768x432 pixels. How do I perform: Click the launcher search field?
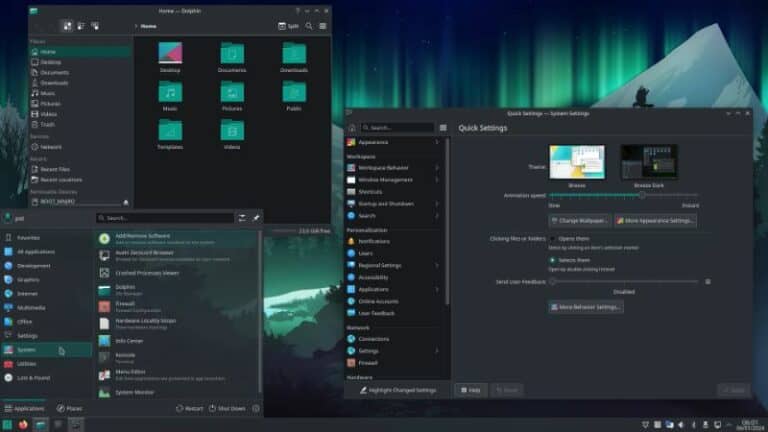point(165,218)
